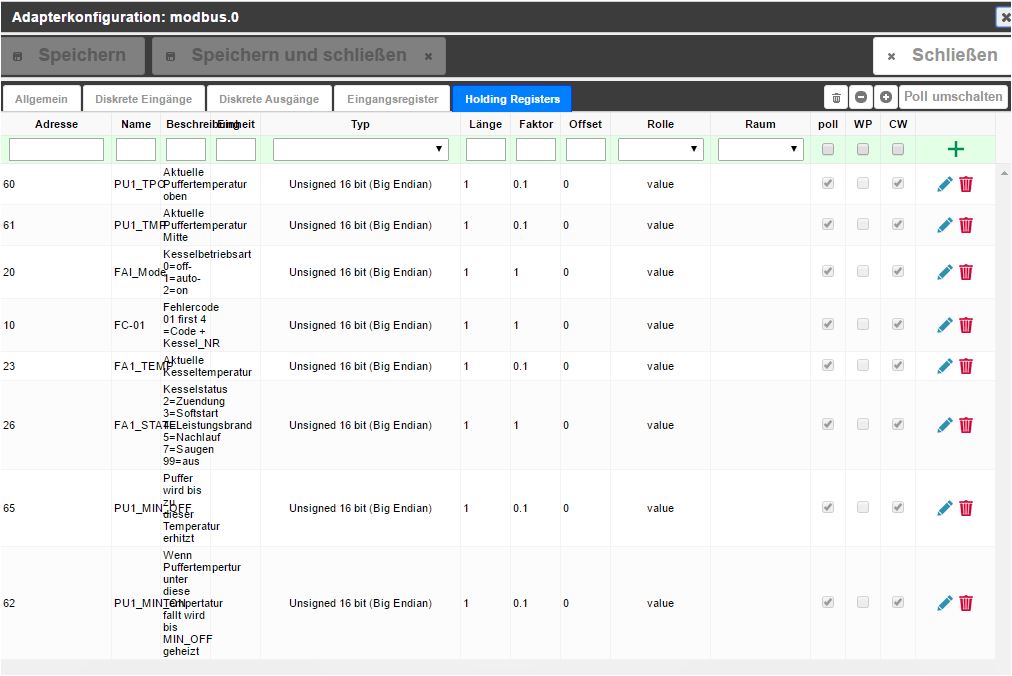Click the Typ column header

[360, 125]
